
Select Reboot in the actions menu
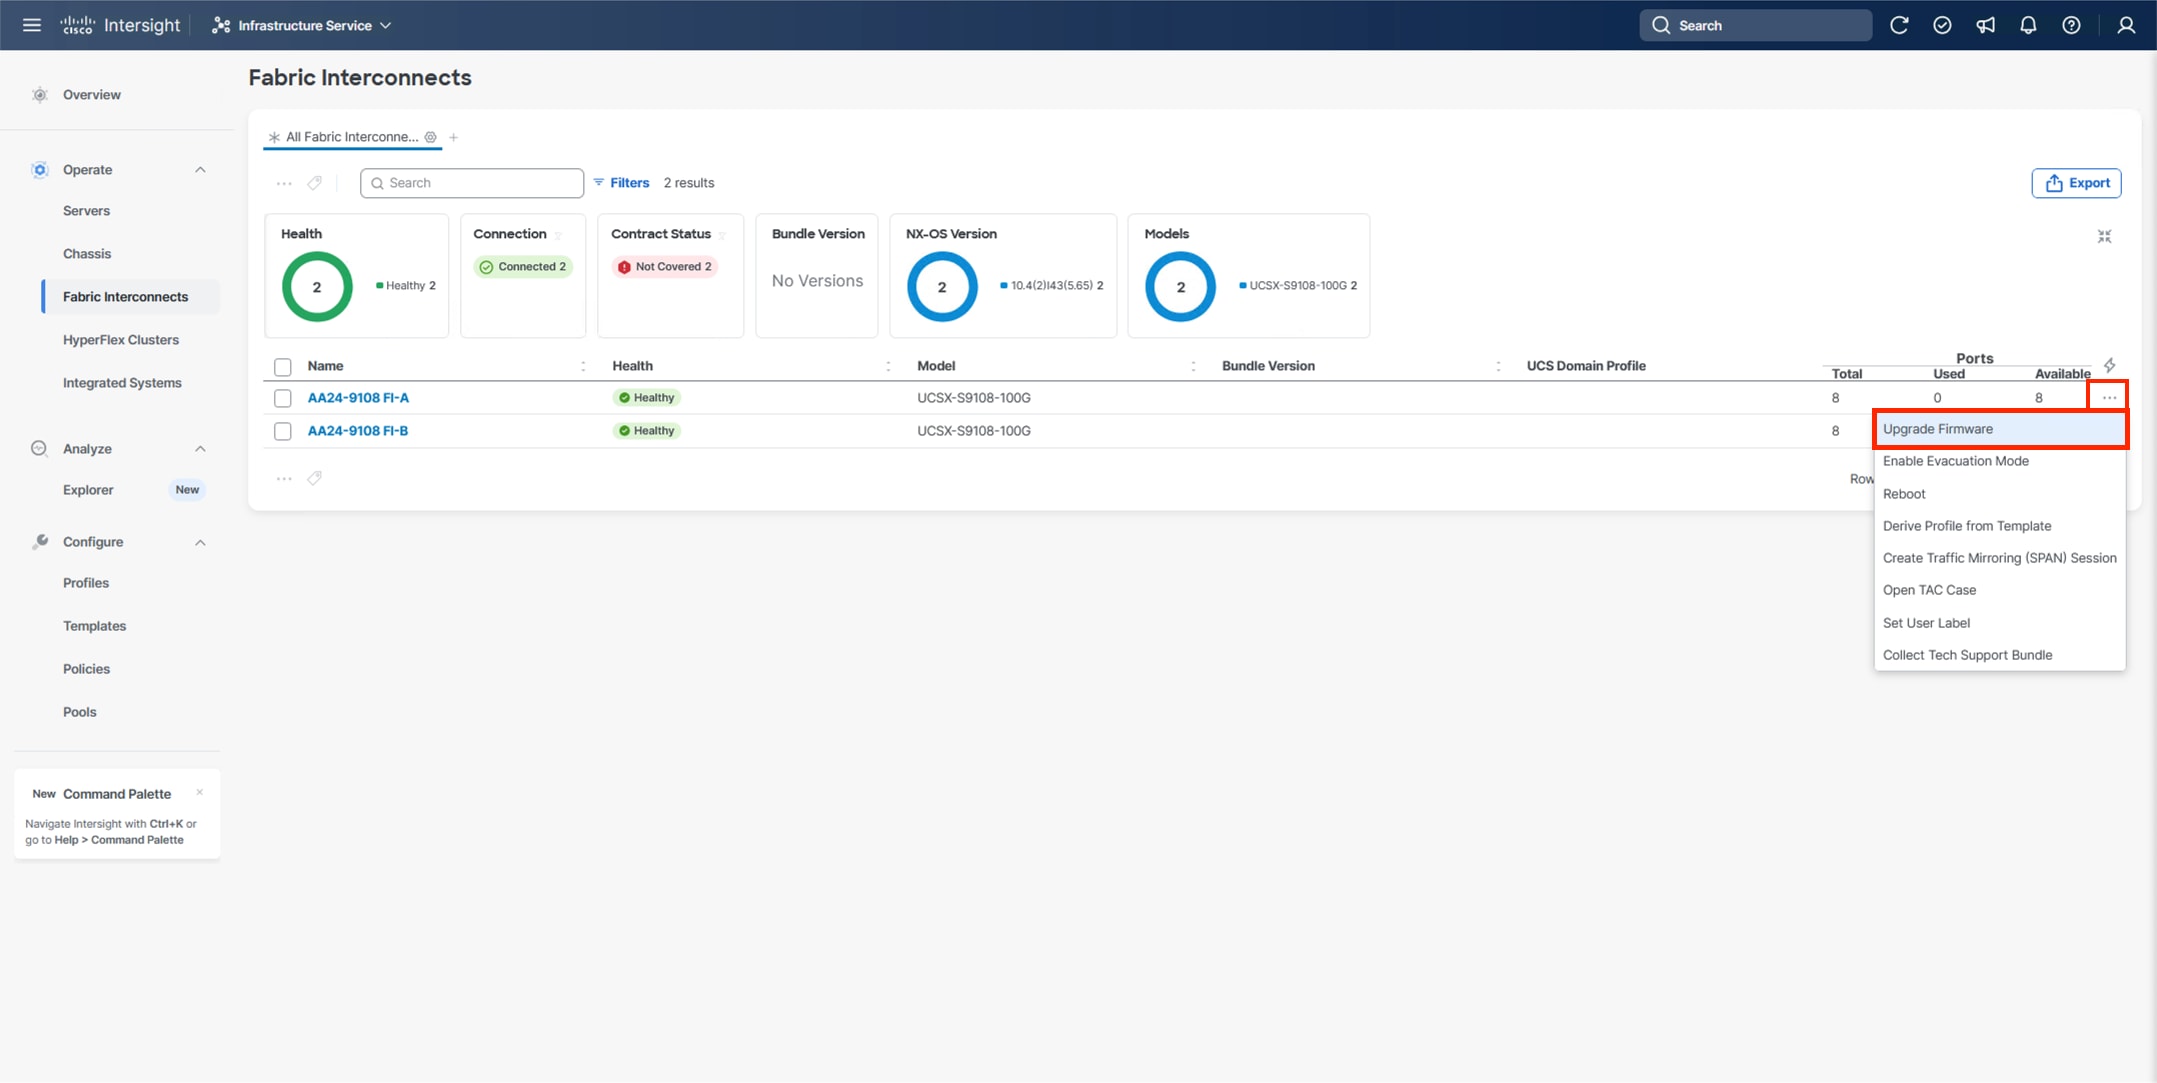[x=1903, y=494]
